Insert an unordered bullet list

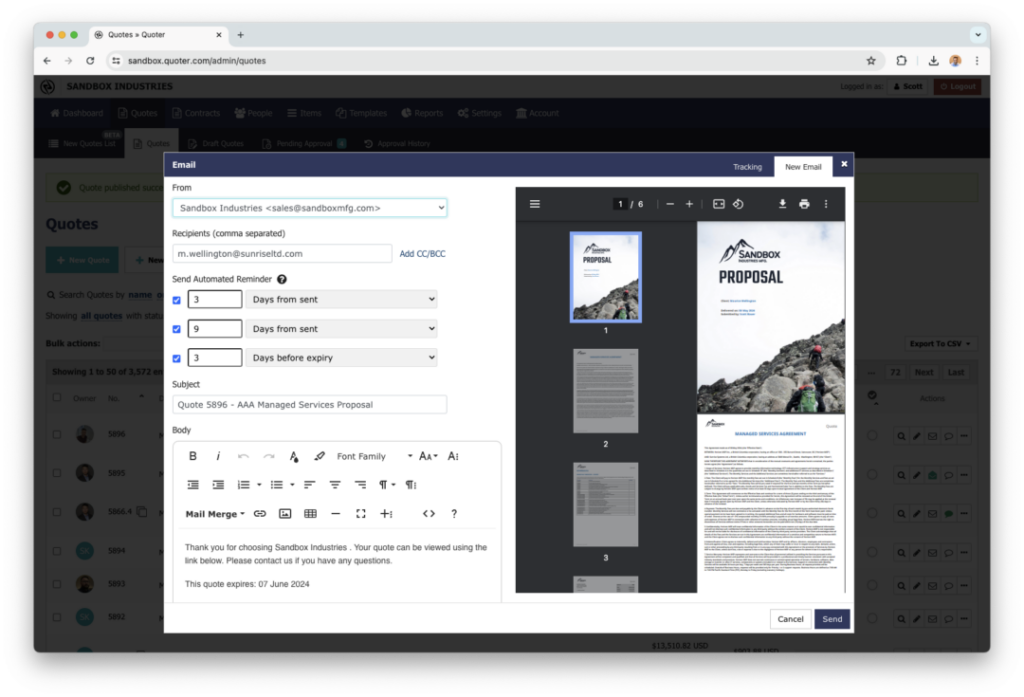click(x=277, y=485)
